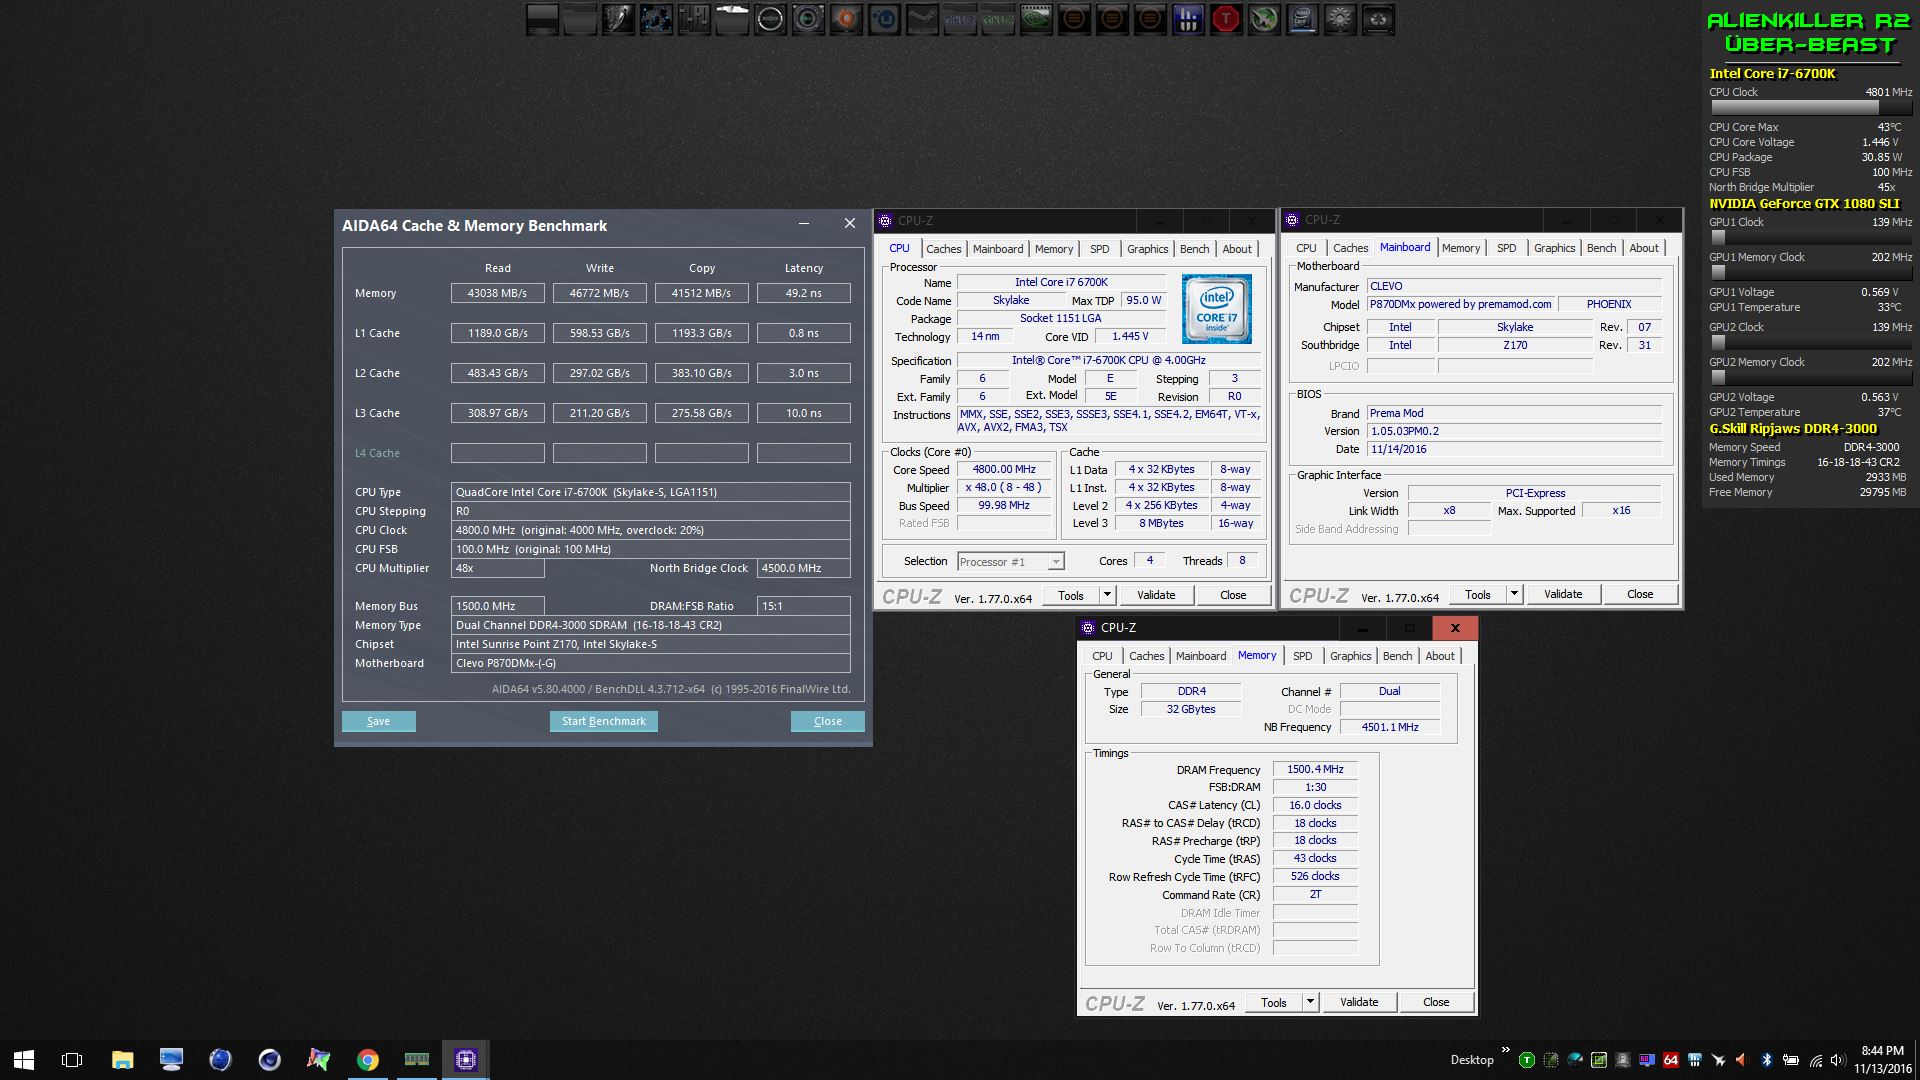Open Cinema 4D sphere icon on the taskbar

coord(270,1060)
